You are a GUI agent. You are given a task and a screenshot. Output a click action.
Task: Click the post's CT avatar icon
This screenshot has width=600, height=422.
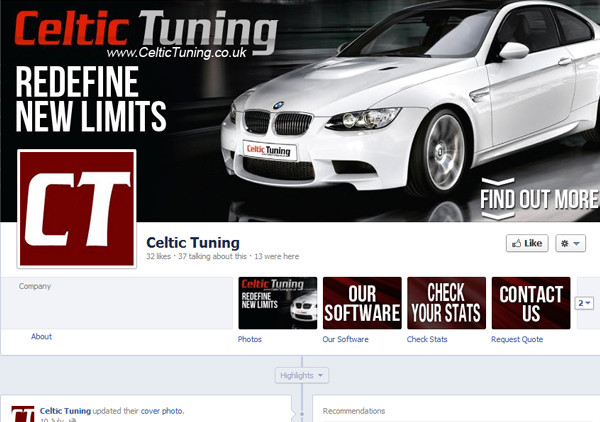[23, 414]
